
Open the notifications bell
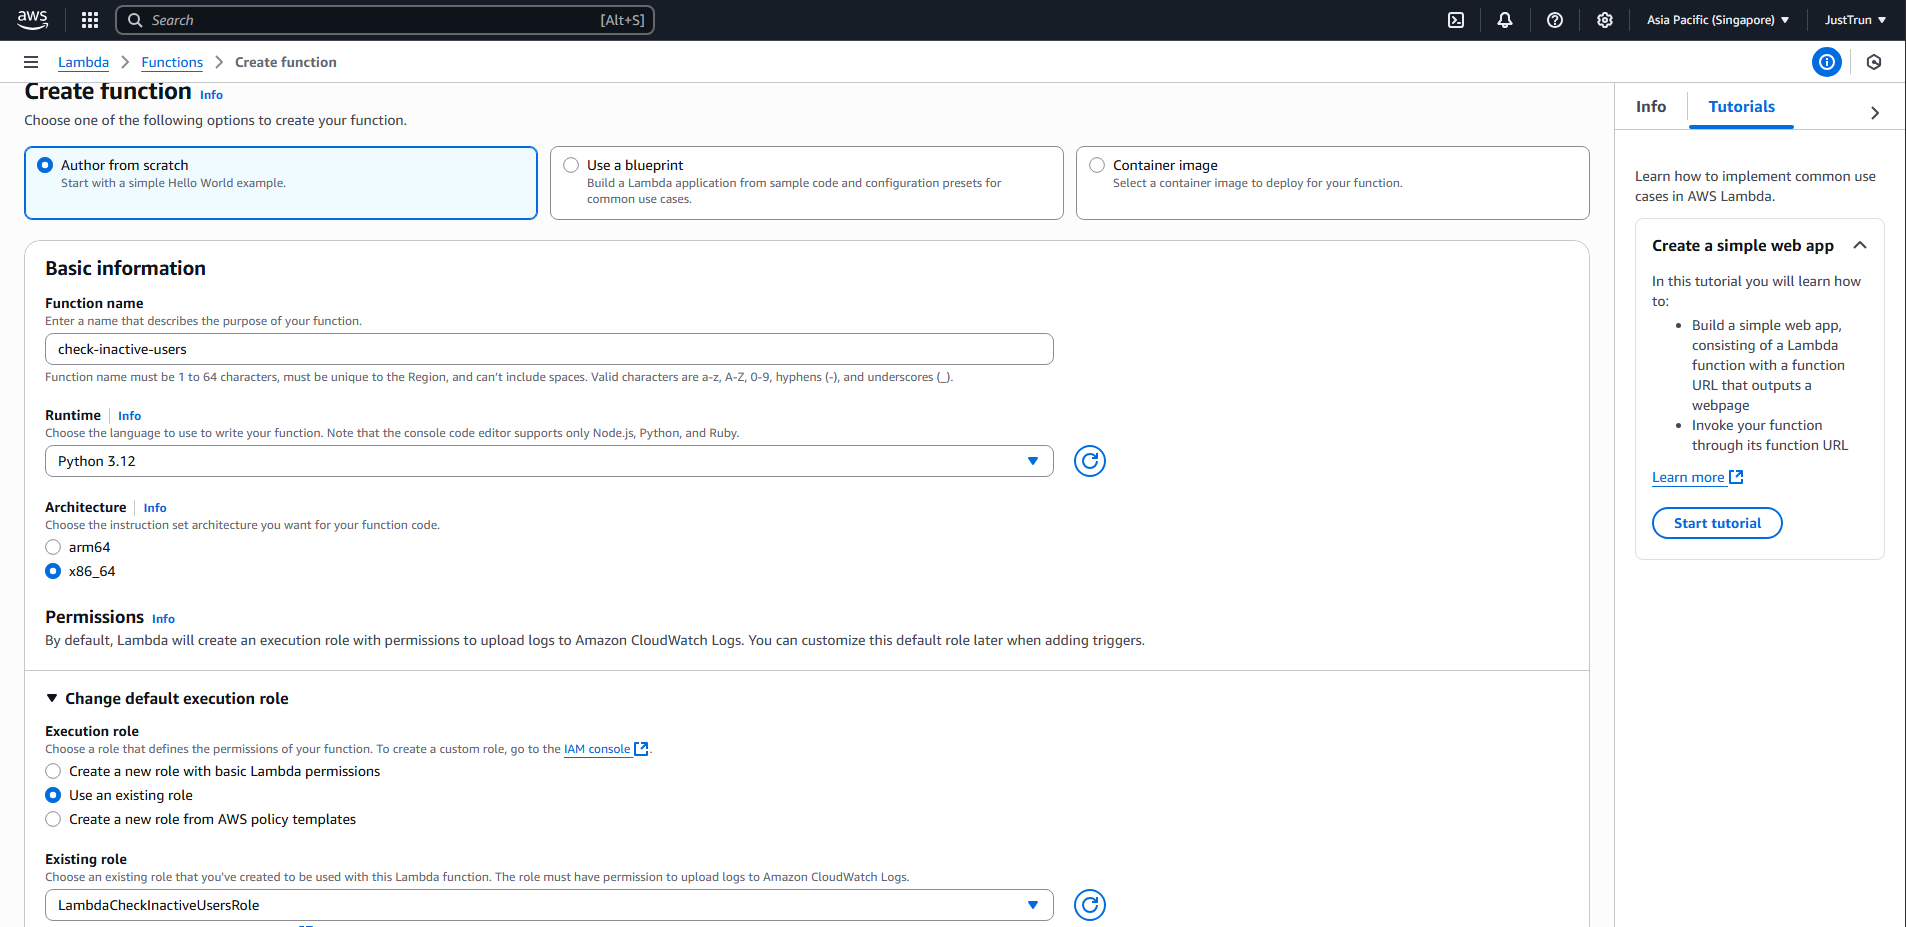point(1505,20)
